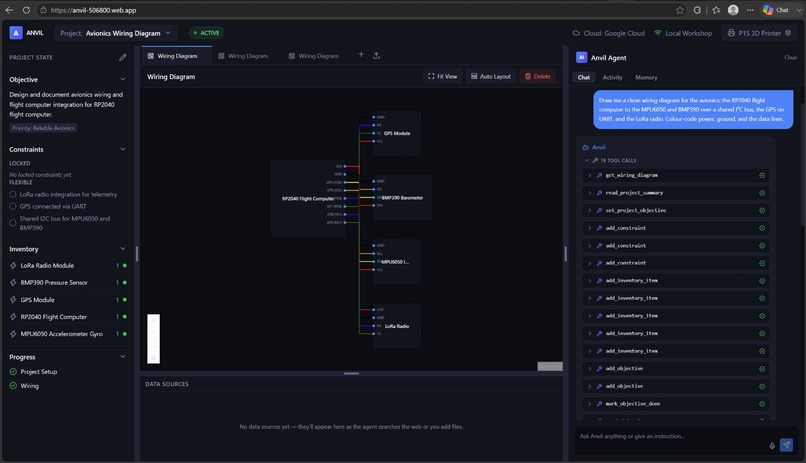Expand the set_project_objective tool call
The height and width of the screenshot is (463, 806).
click(590, 210)
